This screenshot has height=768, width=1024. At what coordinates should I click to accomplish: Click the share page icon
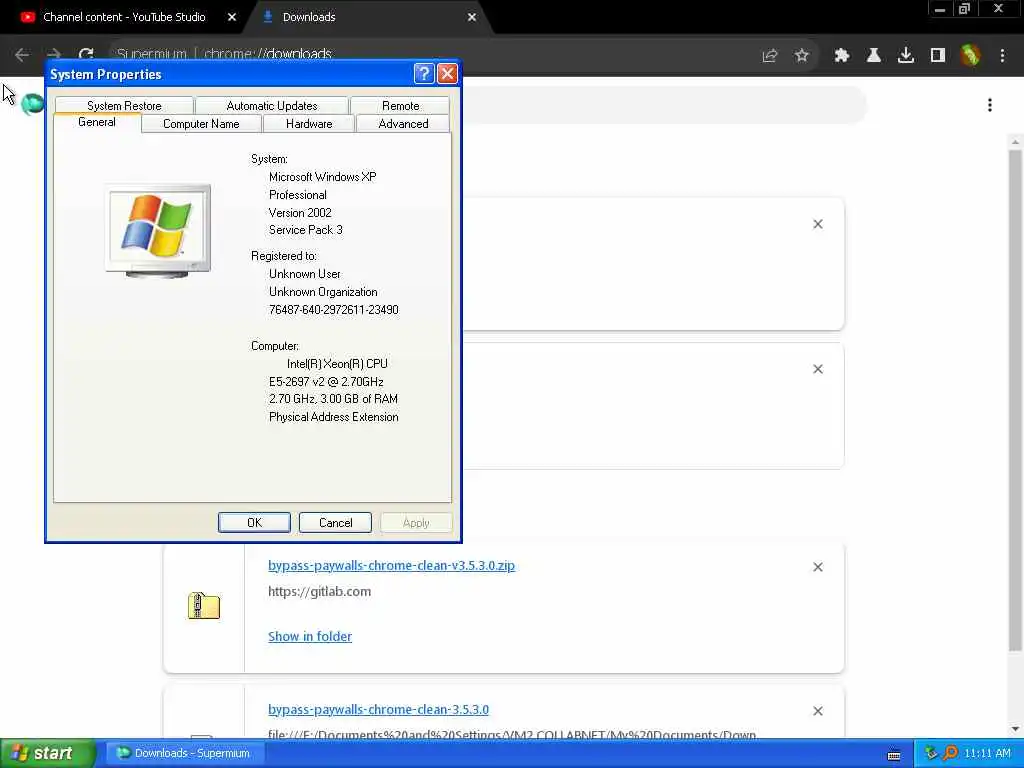pyautogui.click(x=770, y=56)
